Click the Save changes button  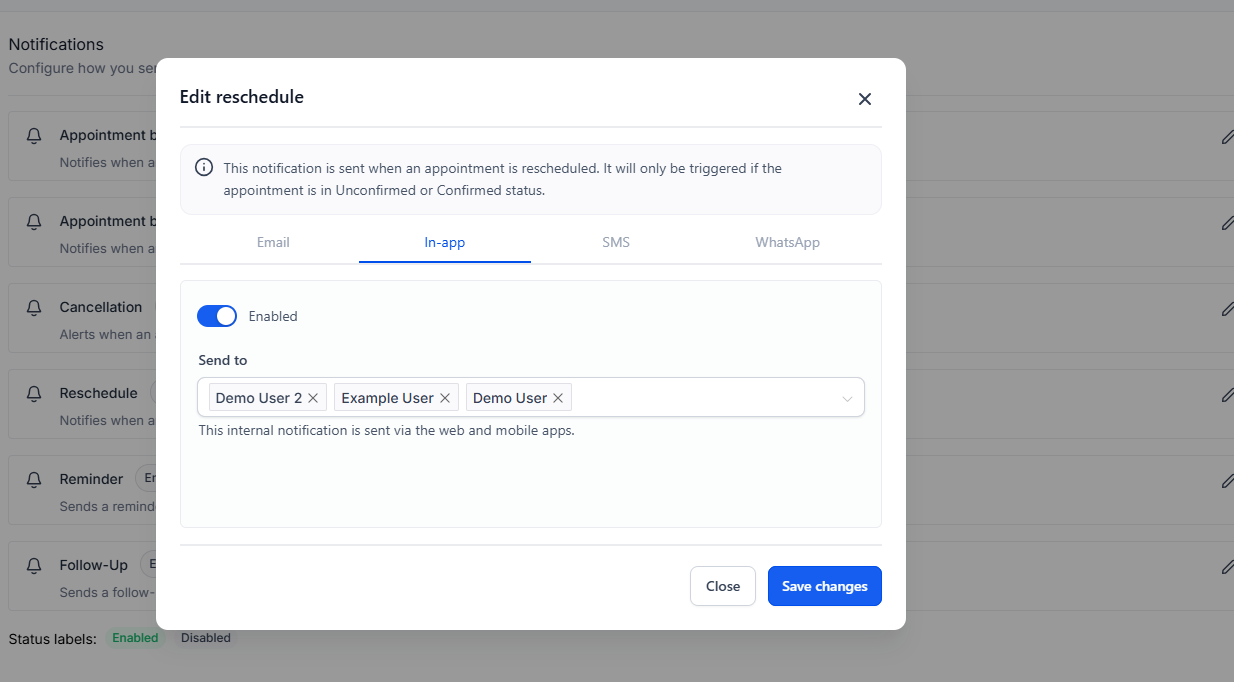824,586
